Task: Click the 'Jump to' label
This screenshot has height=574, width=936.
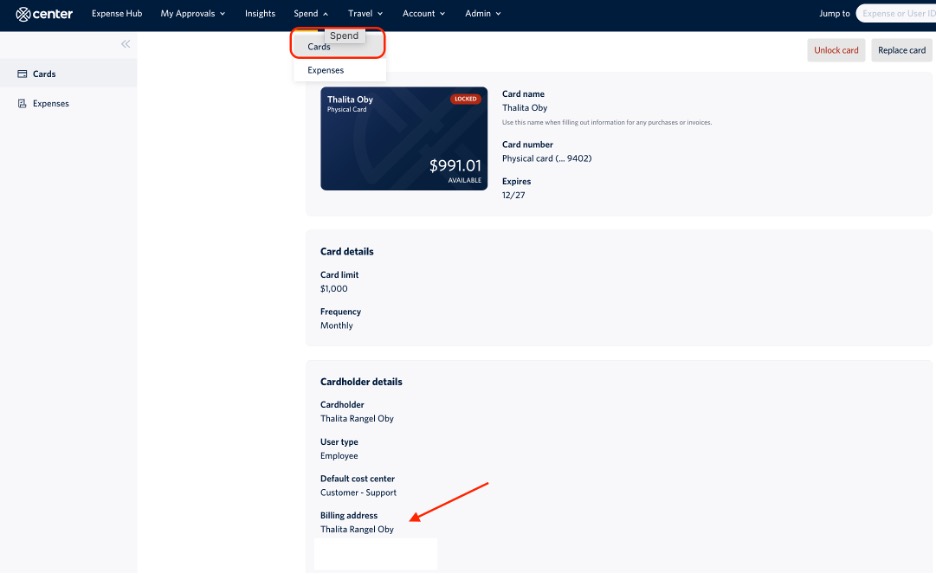Action: coord(835,14)
